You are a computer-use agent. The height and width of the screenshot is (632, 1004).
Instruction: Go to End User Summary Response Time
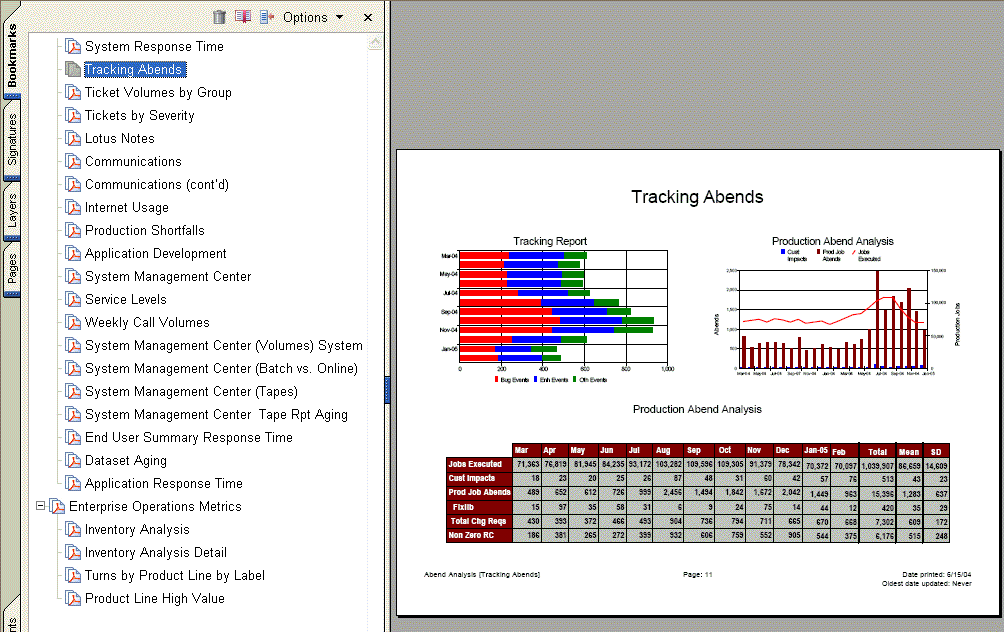tap(189, 437)
